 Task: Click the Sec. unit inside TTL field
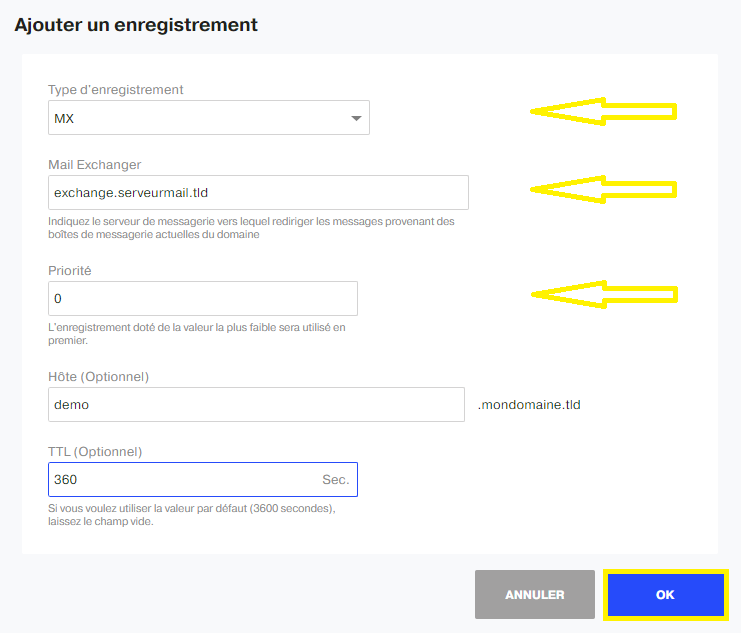click(x=336, y=480)
